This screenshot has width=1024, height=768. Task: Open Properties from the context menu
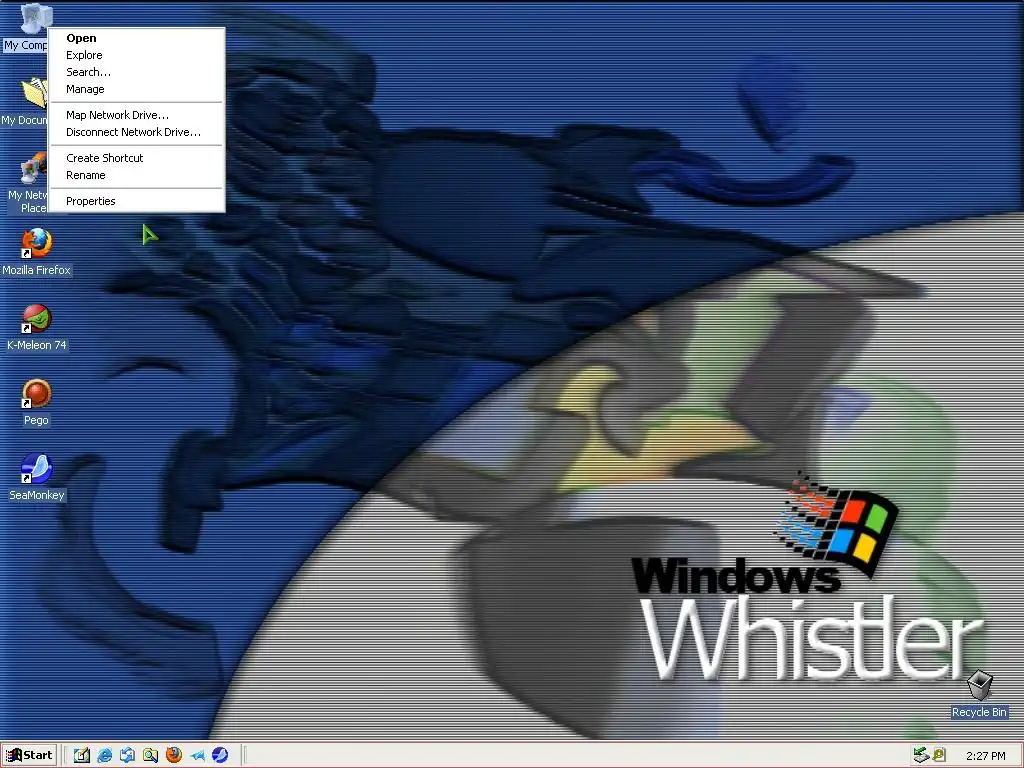tap(136, 201)
